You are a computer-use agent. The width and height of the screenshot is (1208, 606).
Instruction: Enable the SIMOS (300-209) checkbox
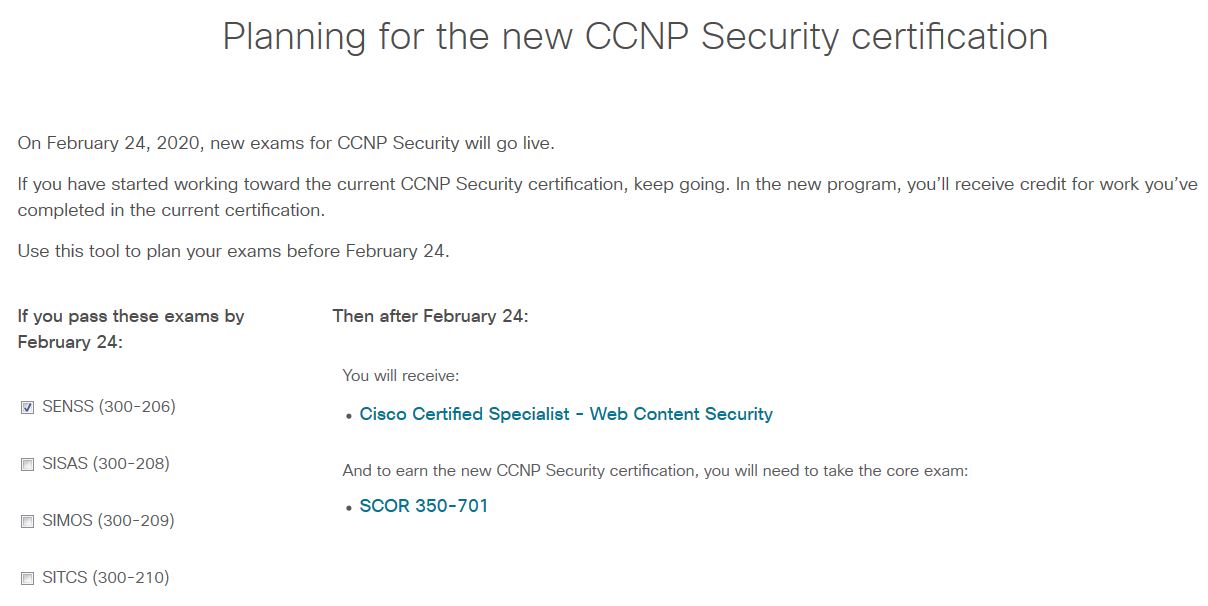pyautogui.click(x=28, y=522)
